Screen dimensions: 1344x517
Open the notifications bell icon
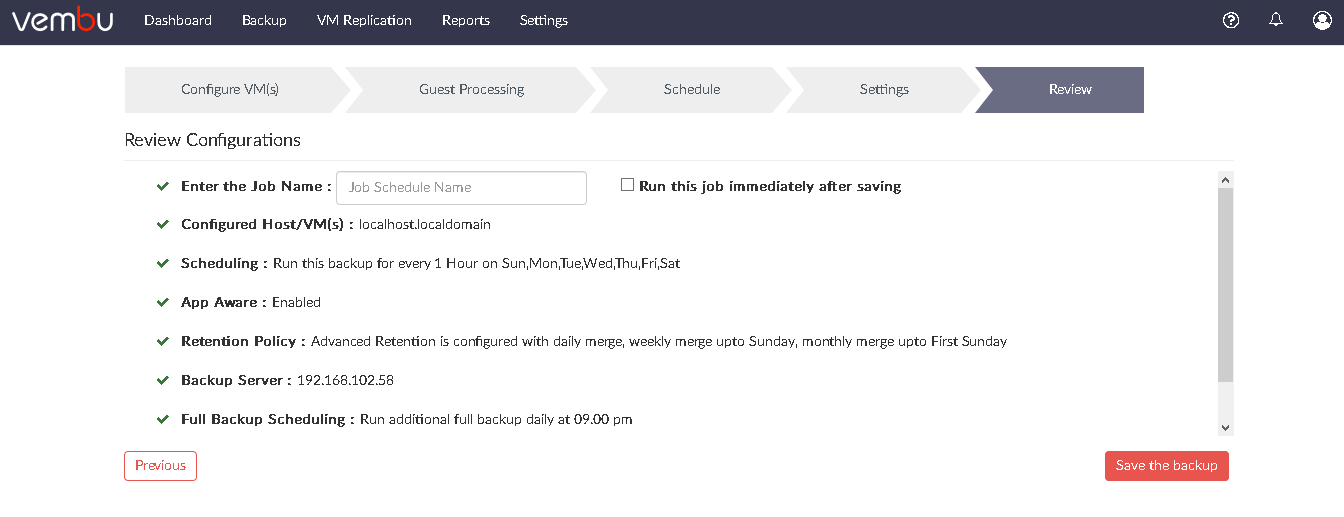(x=1276, y=19)
